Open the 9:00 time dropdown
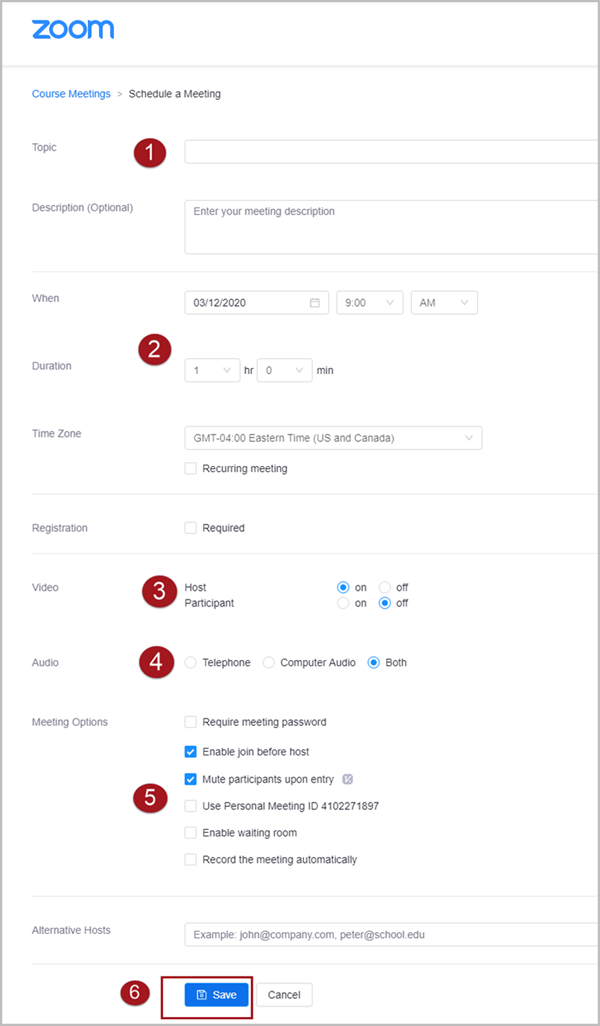 (370, 303)
